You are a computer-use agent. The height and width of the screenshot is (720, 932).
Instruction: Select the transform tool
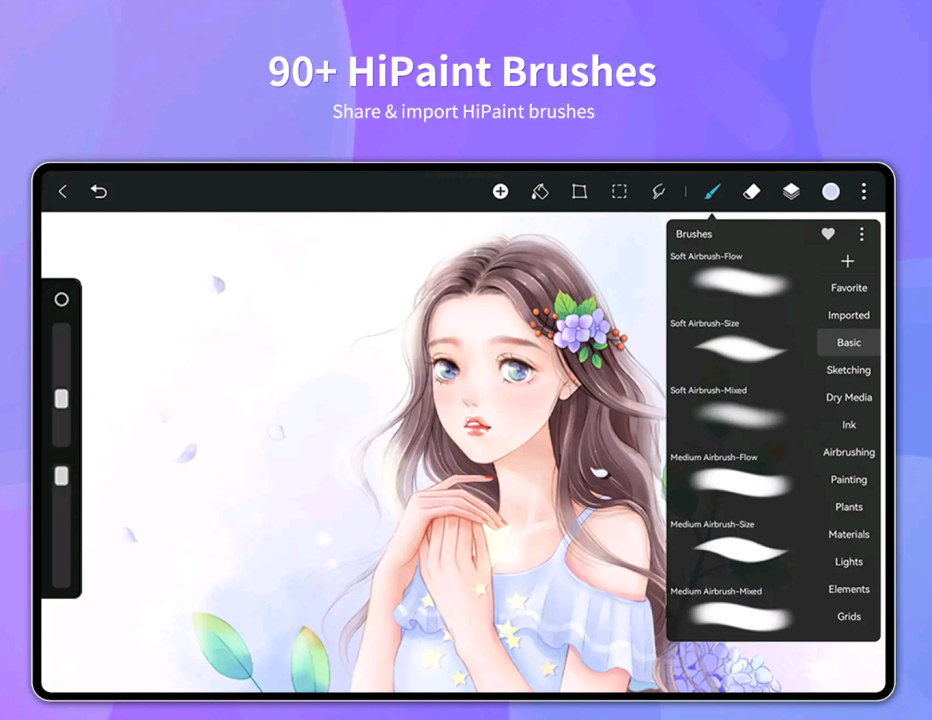(x=579, y=191)
